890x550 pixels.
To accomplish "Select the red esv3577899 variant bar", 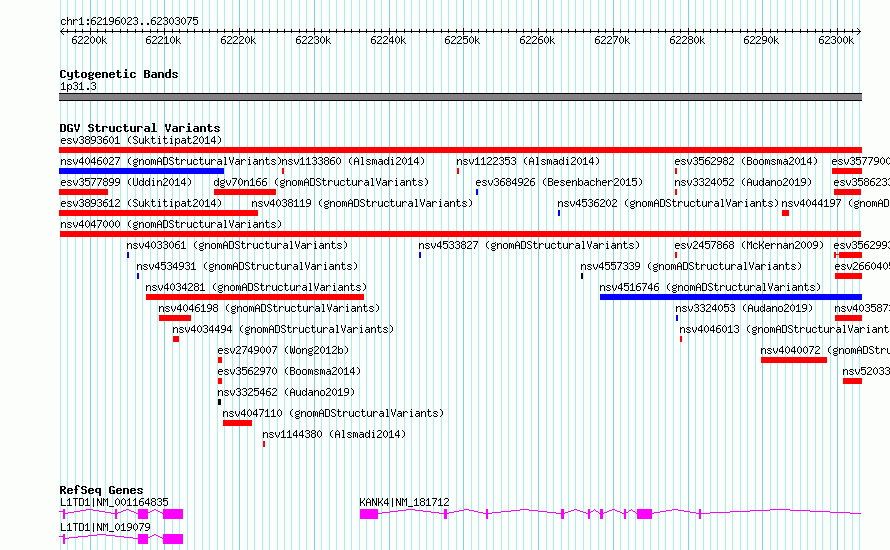I will click(83, 192).
